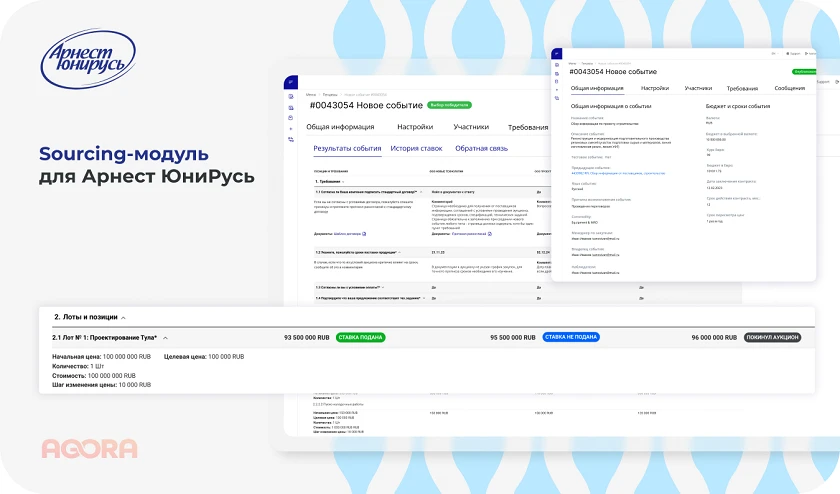840x494 pixels.
Task: Open Общая информация tab in front window
Action: click(x=597, y=88)
